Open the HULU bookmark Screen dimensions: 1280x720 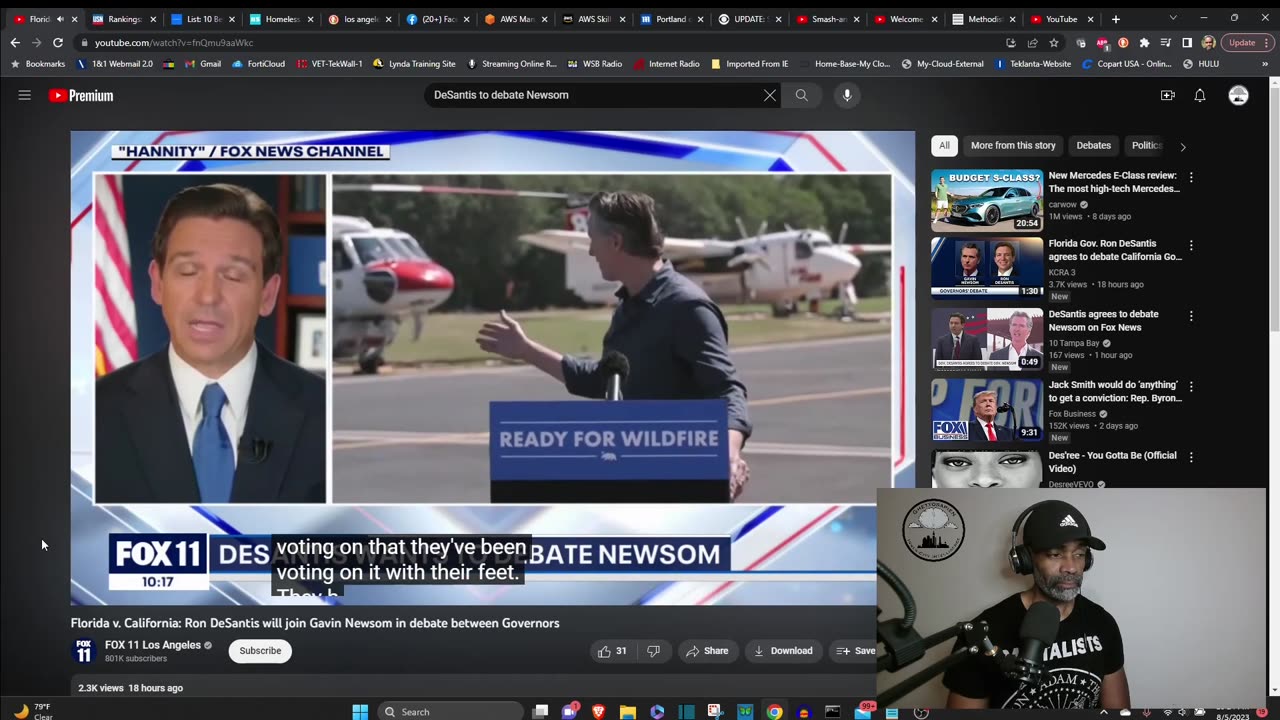1200,64
